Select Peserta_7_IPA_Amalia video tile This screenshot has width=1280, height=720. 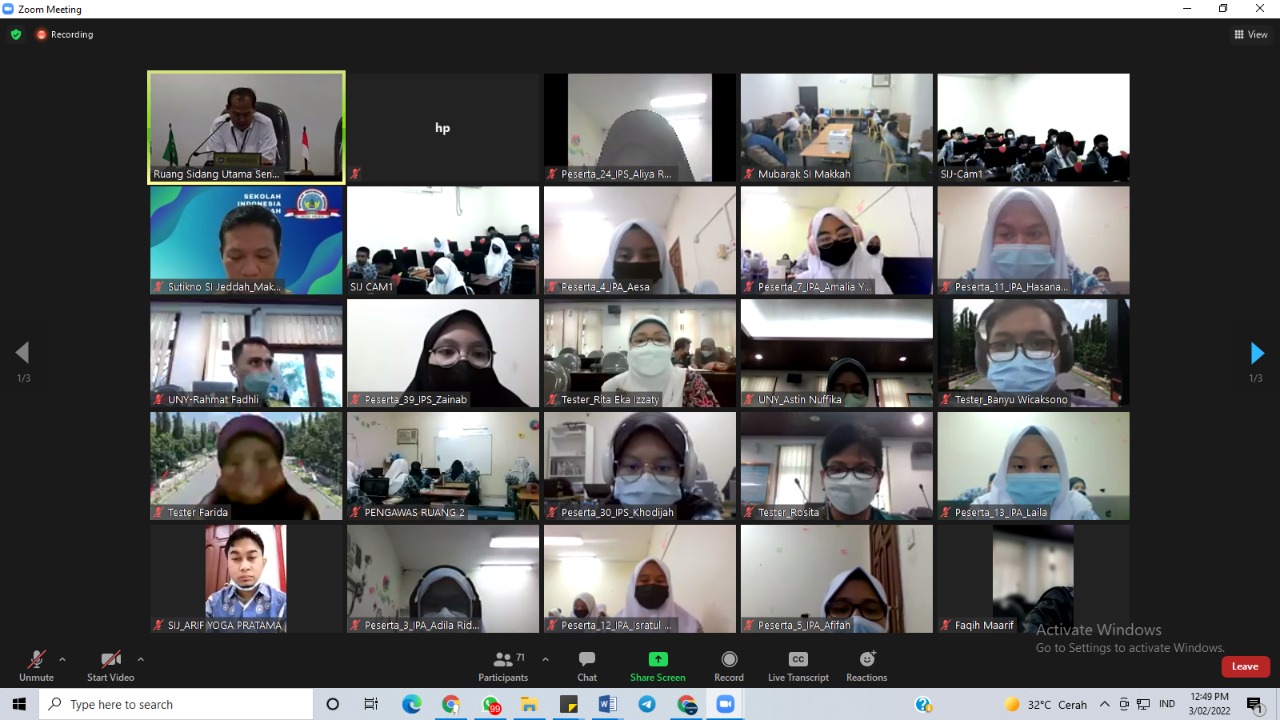(x=836, y=240)
